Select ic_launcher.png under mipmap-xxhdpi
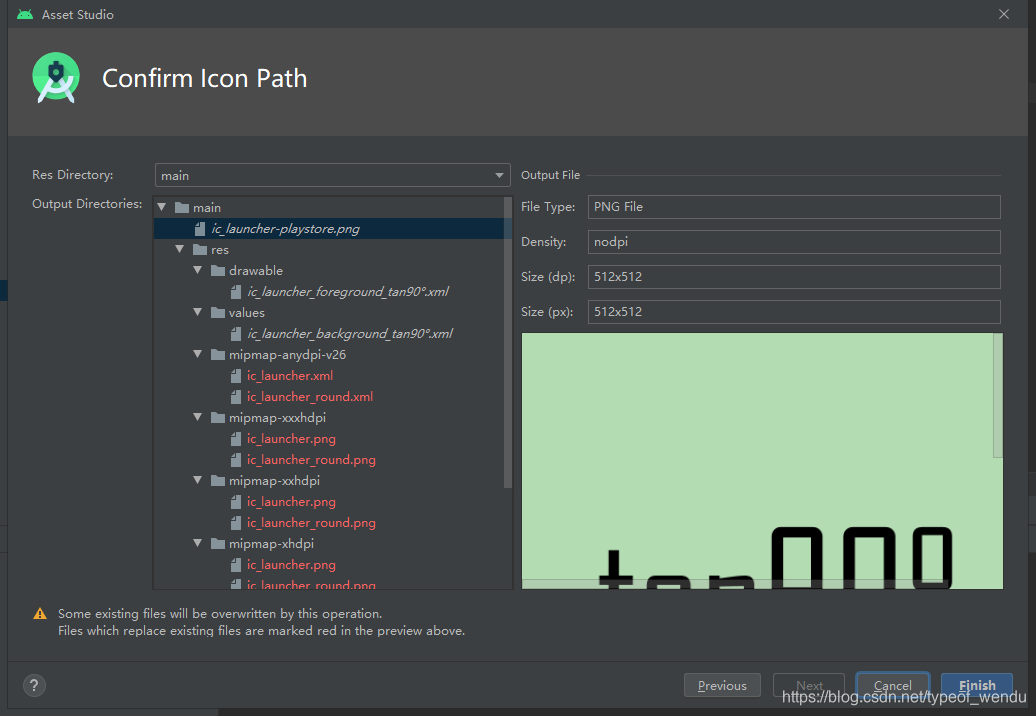The image size is (1036, 716). [x=291, y=502]
